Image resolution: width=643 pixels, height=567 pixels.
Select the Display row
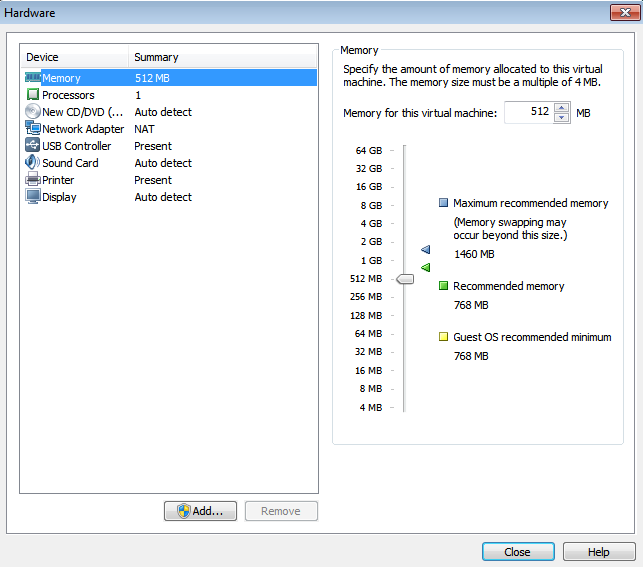click(x=169, y=197)
